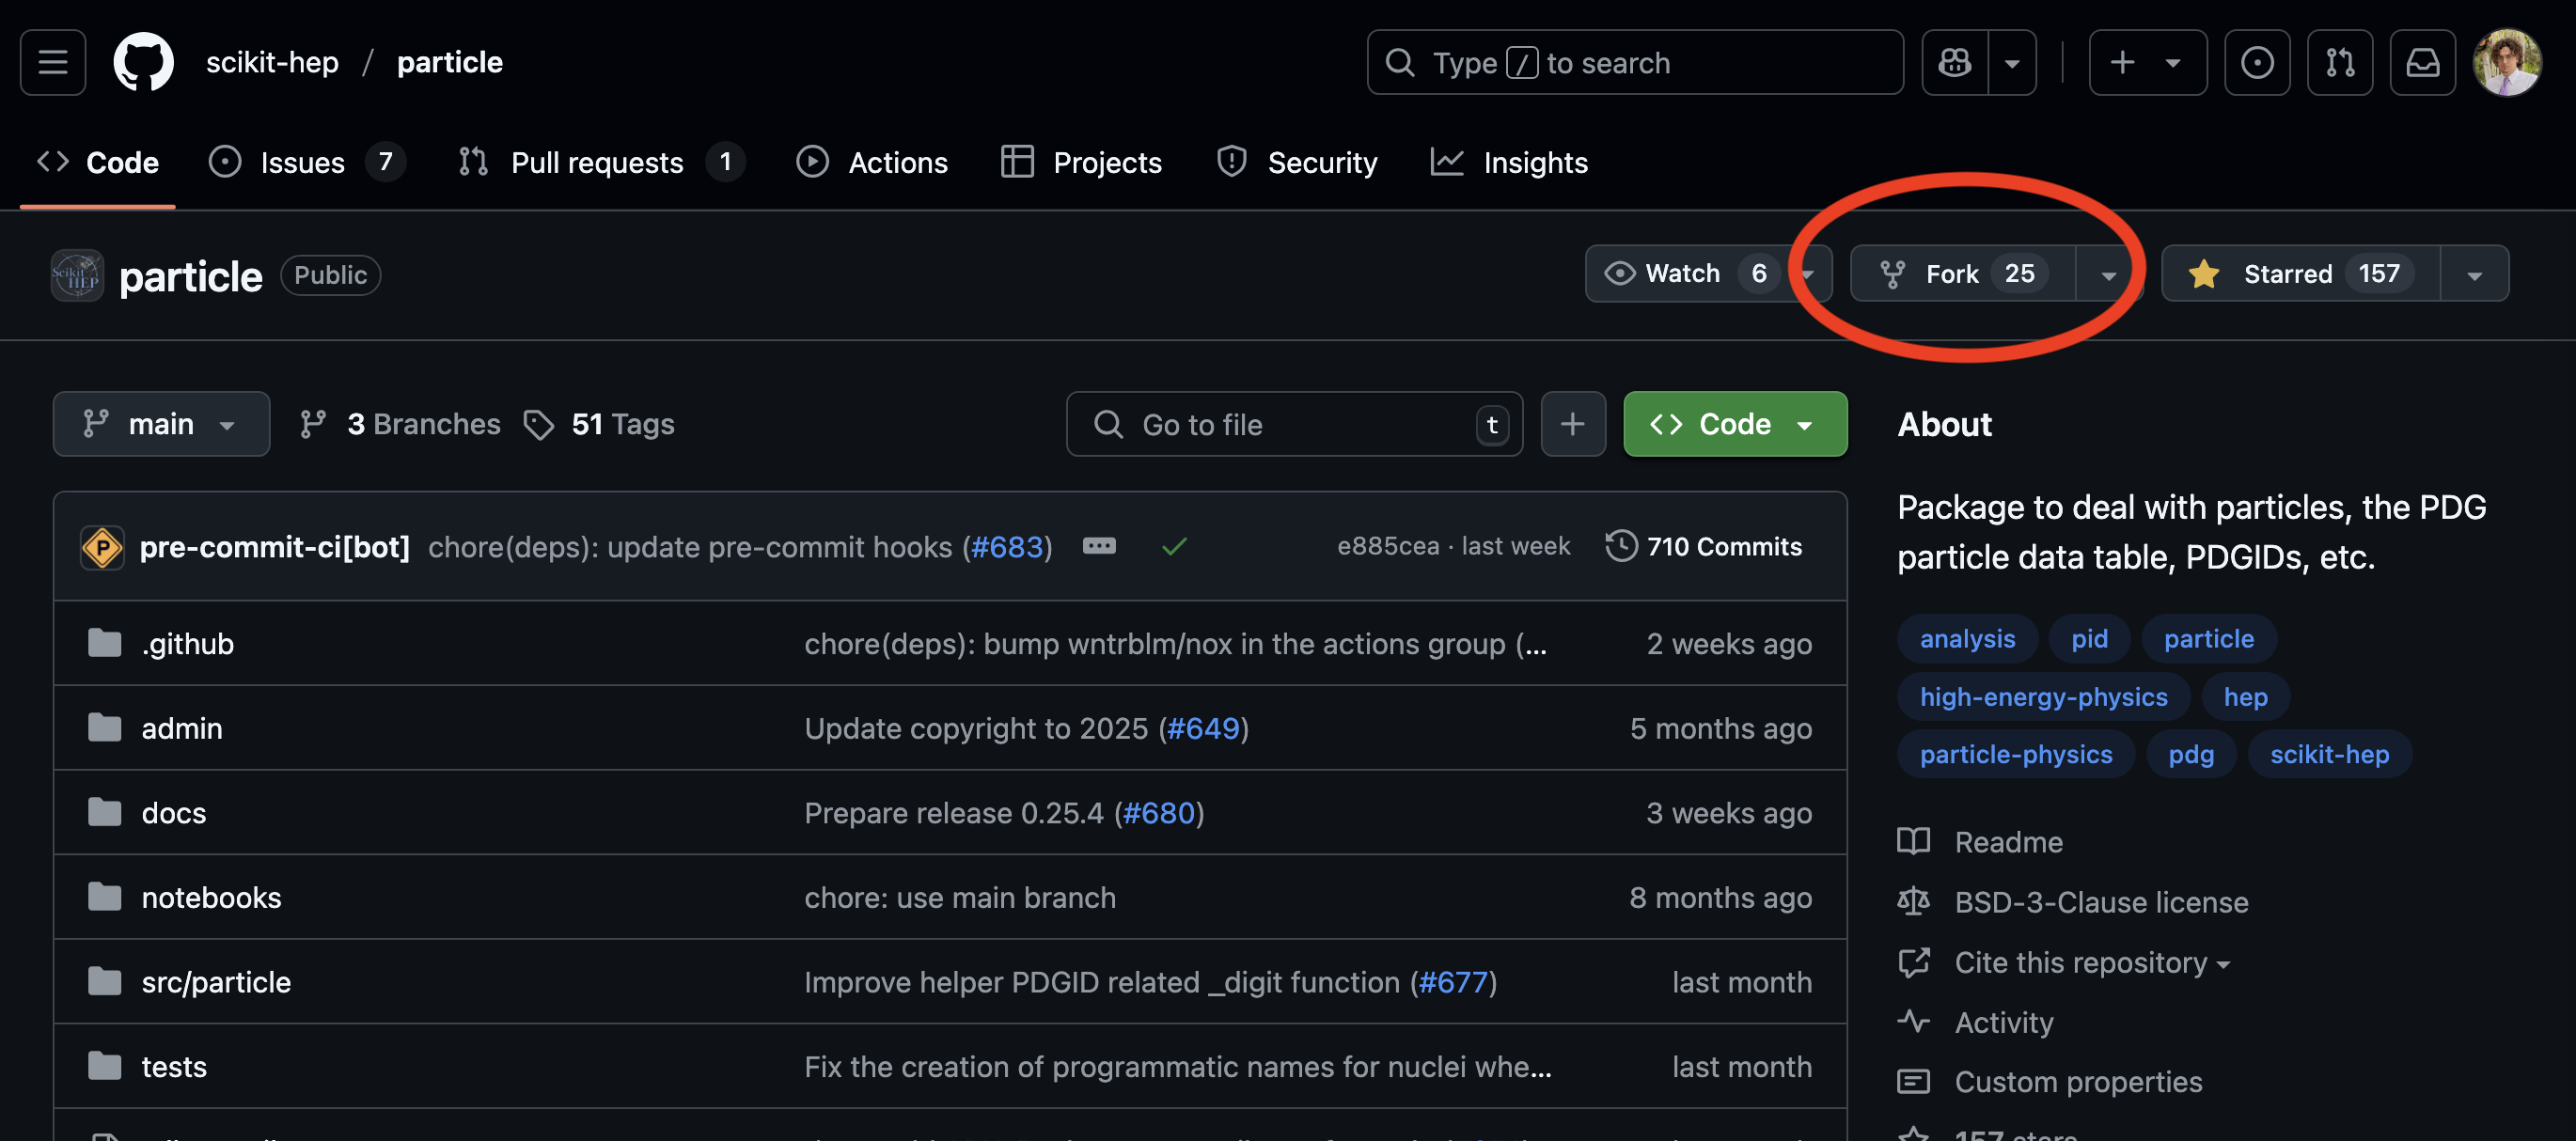Viewport: 2576px width, 1141px height.
Task: Open commit hash e885cea
Action: [1388, 546]
